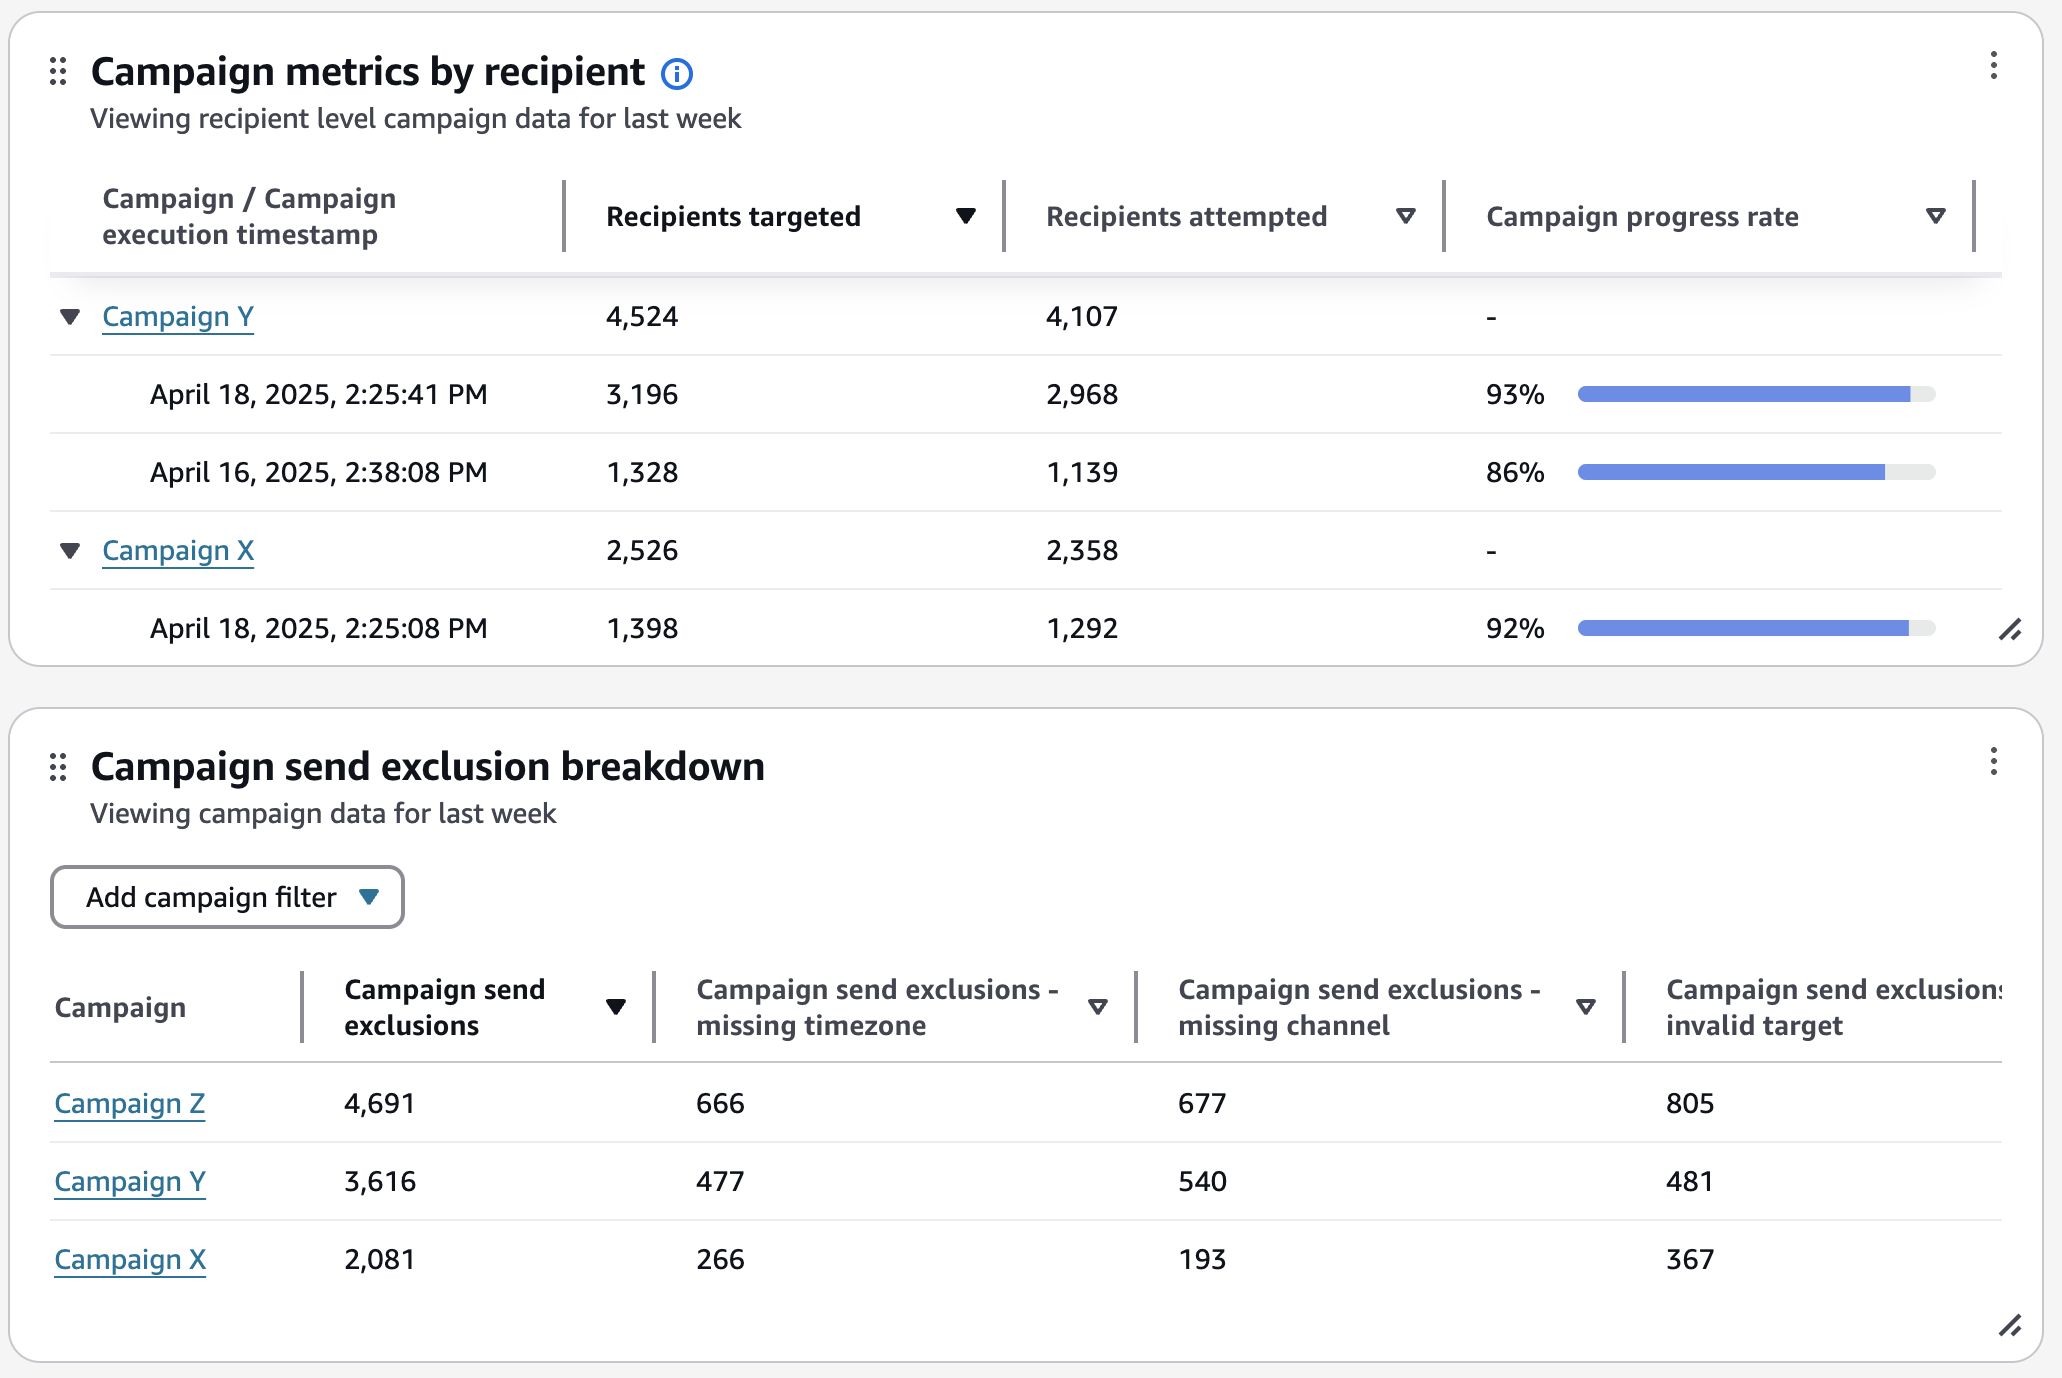Open the Add campaign filter dropdown

click(227, 897)
